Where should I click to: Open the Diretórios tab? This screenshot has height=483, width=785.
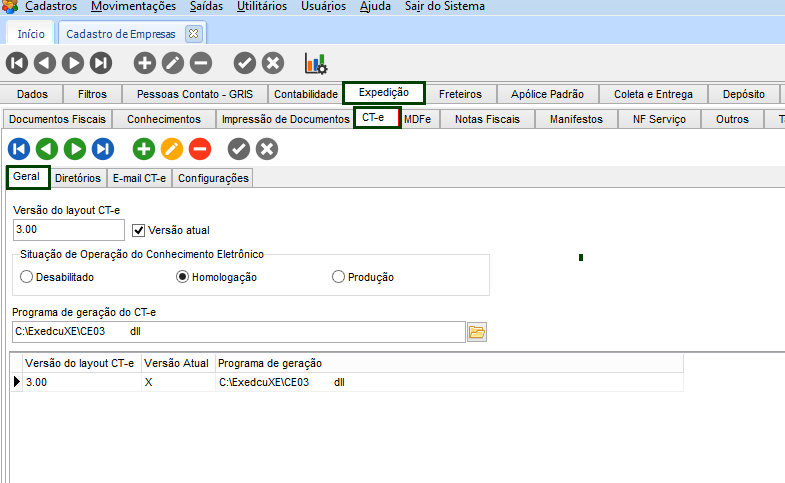(x=78, y=178)
